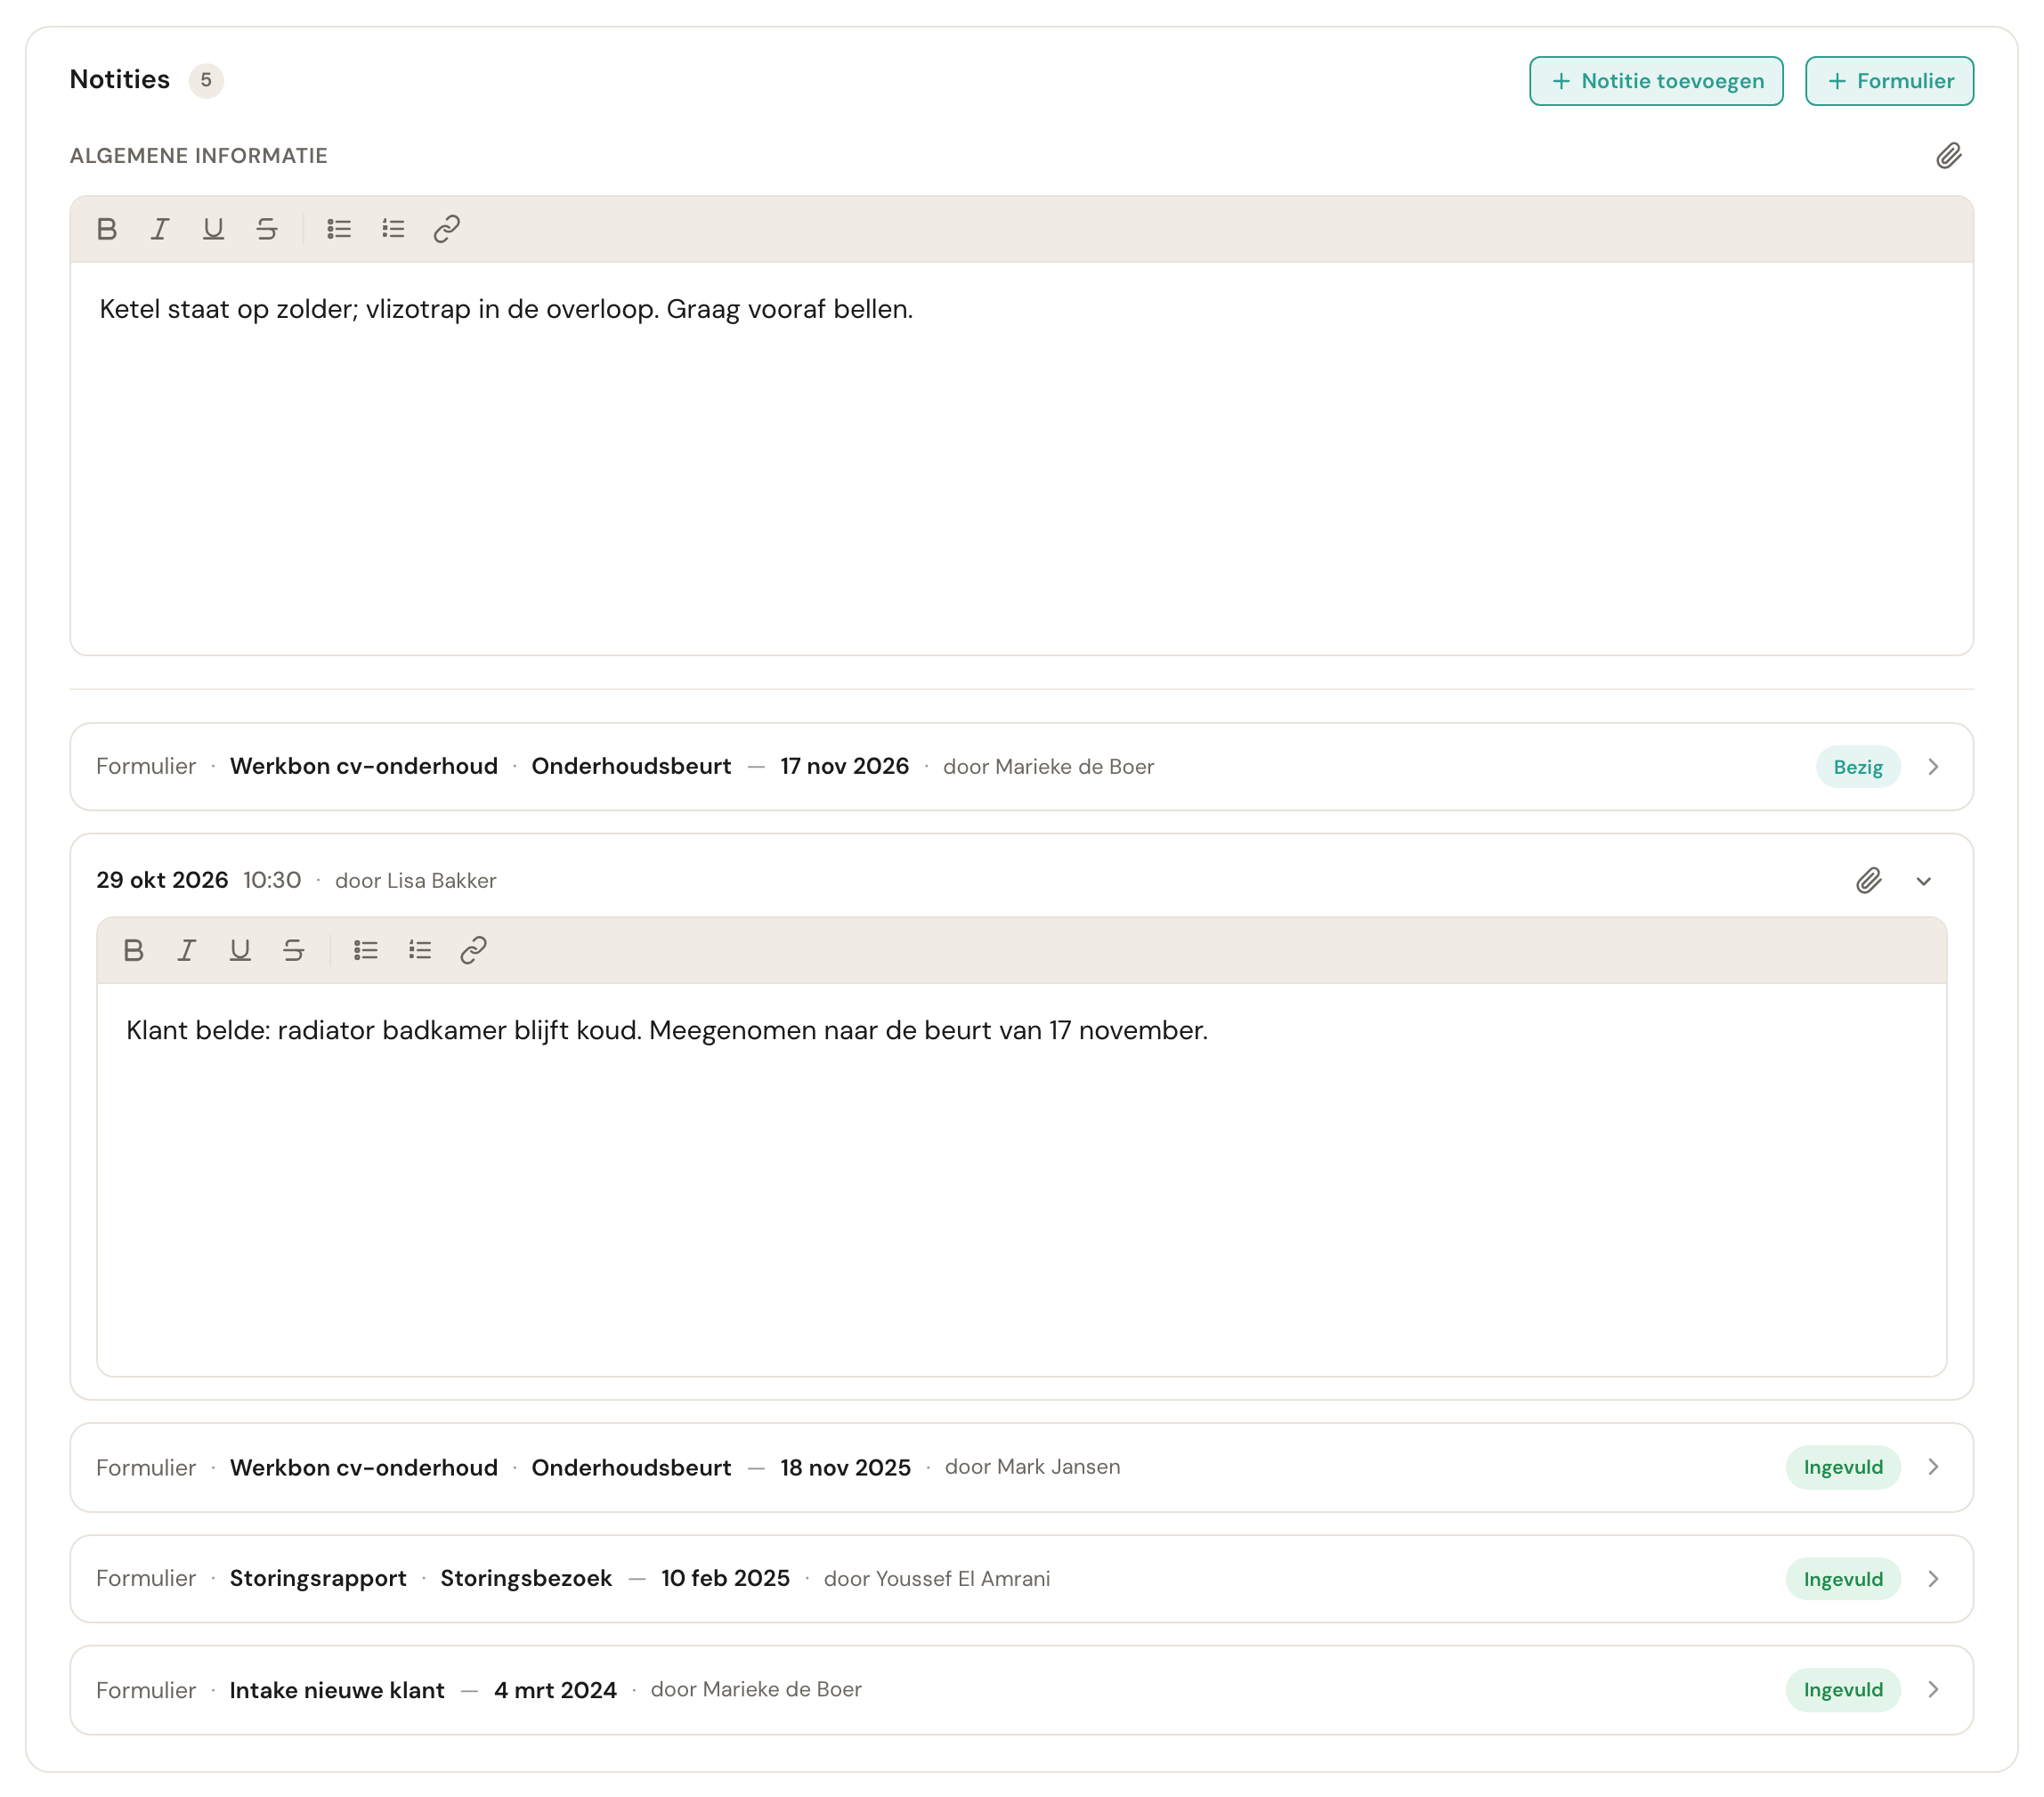Click the text door Youssef El Amrani
This screenshot has height=1797, width=2044.
pyautogui.click(x=937, y=1579)
